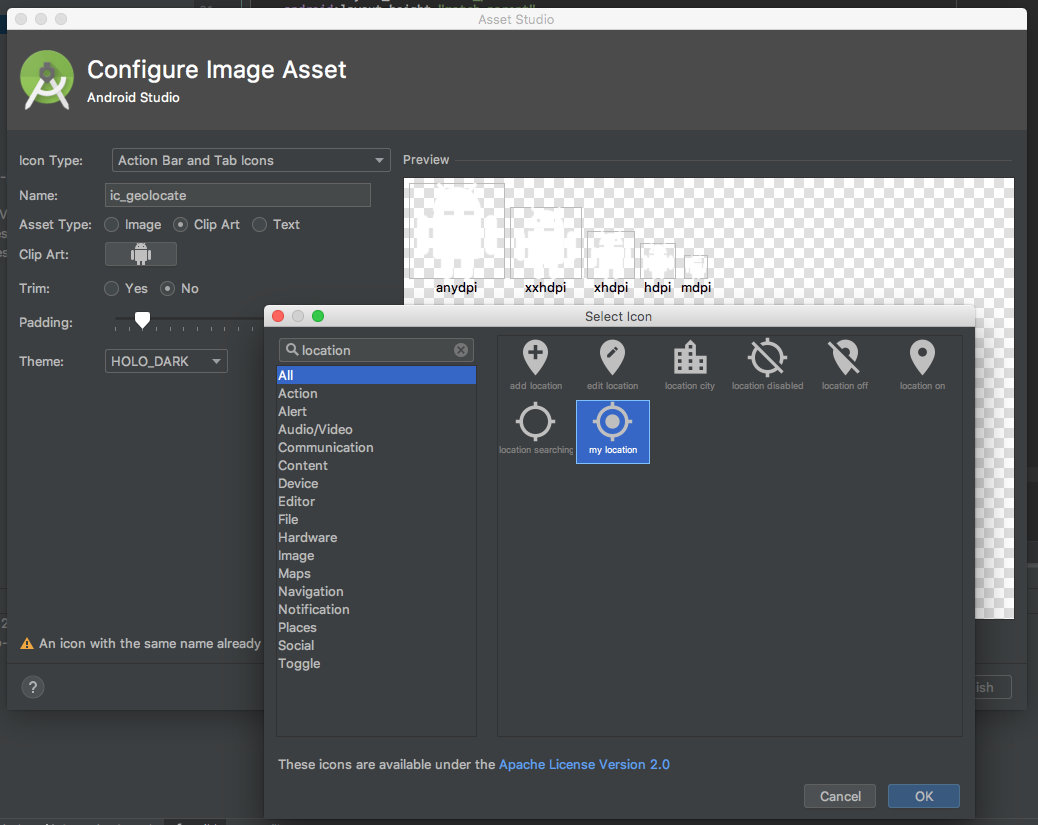Enable Trim by choosing Yes
Screen dimensions: 1038x825
[112, 289]
